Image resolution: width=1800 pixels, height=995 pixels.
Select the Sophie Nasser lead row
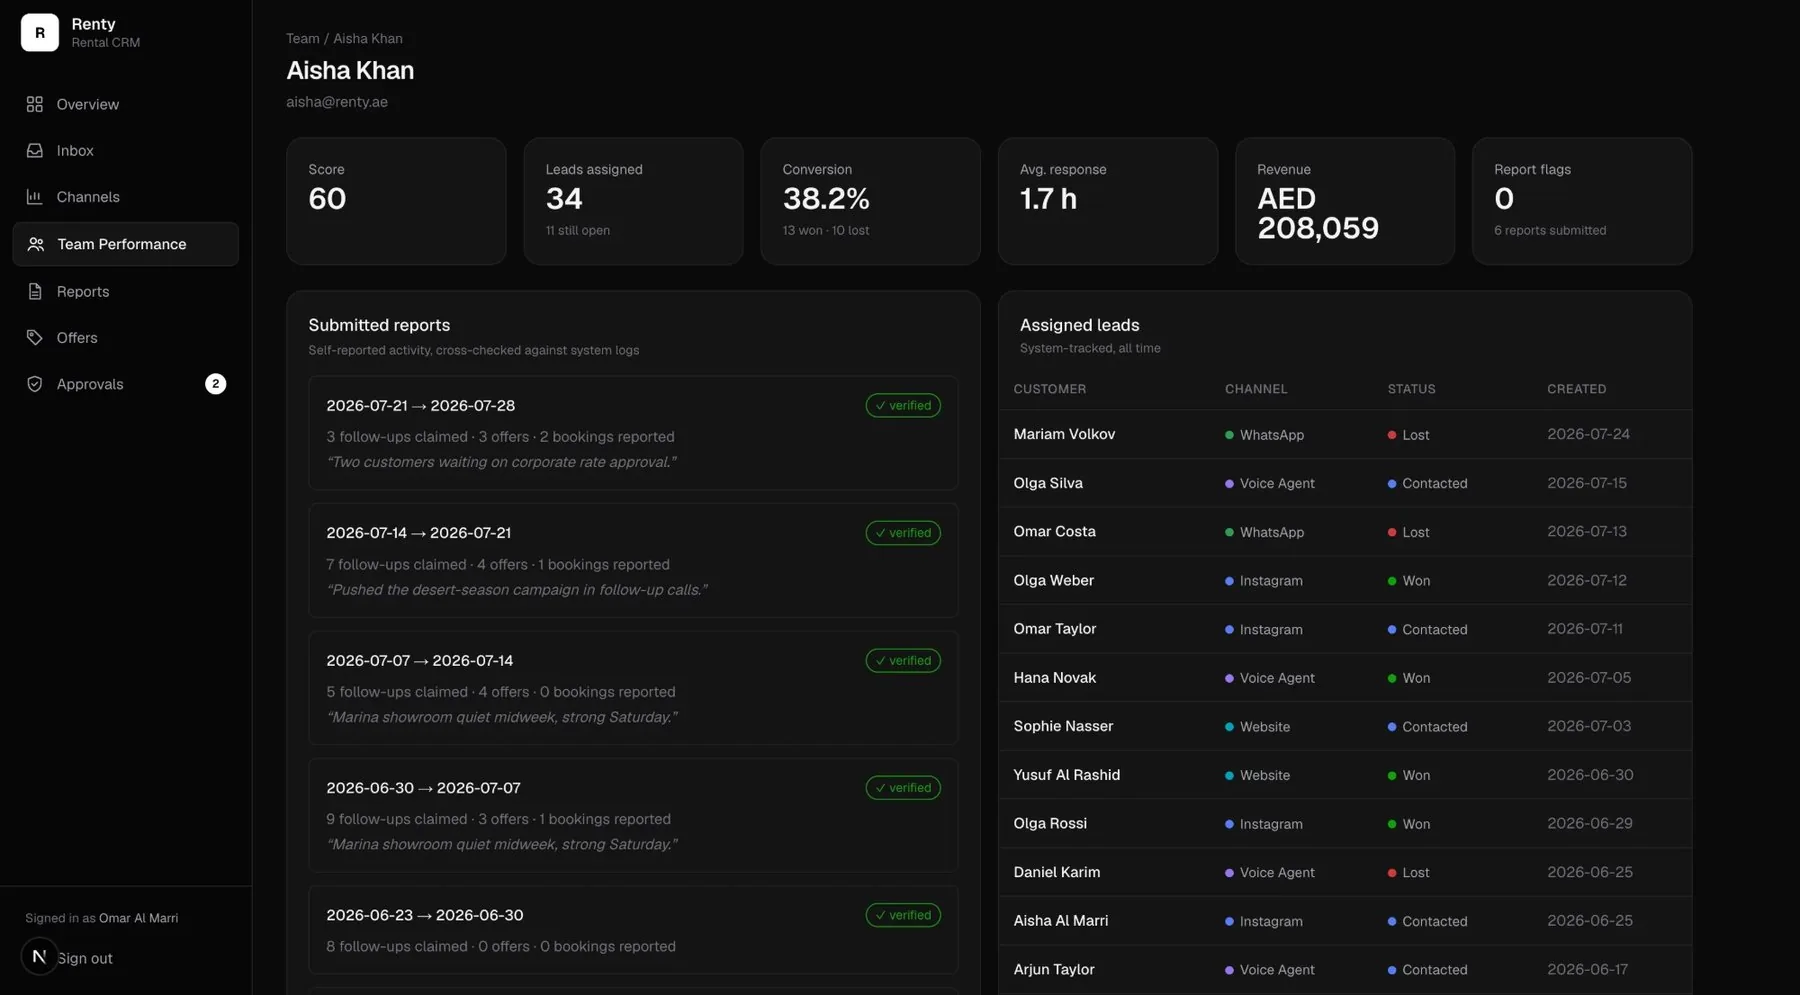pos(1345,726)
